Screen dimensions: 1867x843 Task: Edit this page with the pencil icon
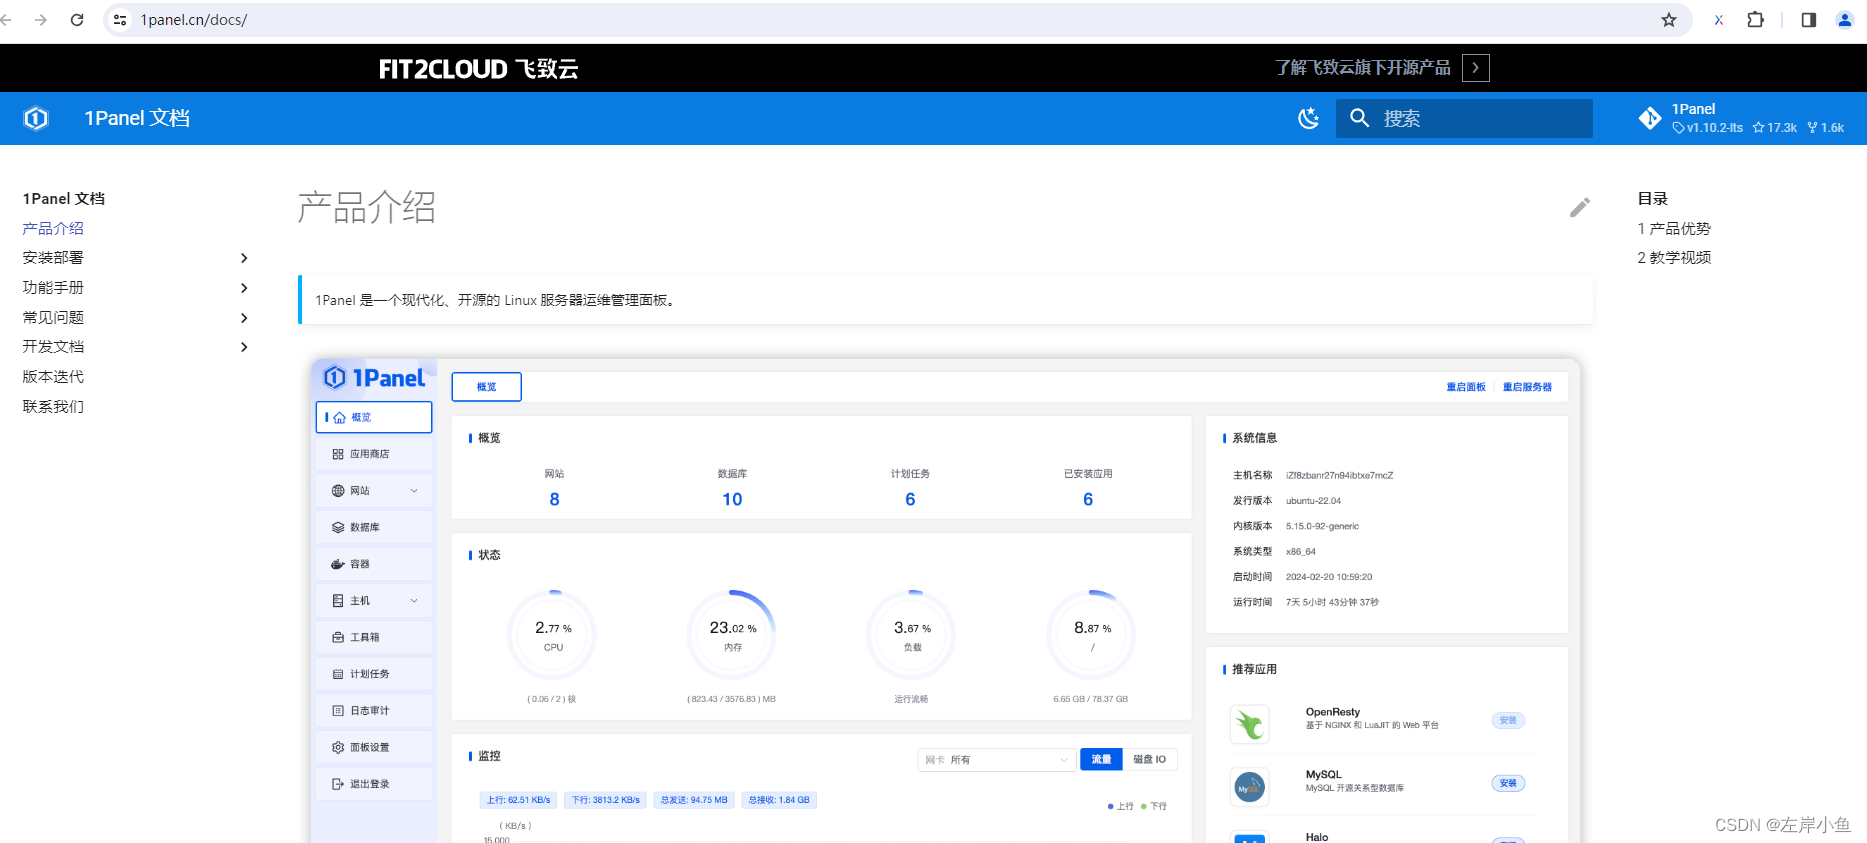[x=1580, y=207]
